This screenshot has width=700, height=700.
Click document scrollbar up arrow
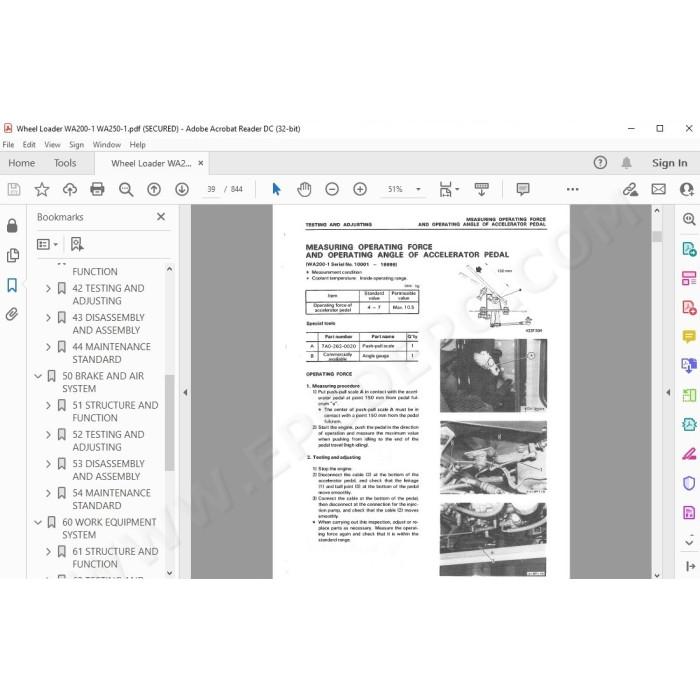click(x=657, y=210)
